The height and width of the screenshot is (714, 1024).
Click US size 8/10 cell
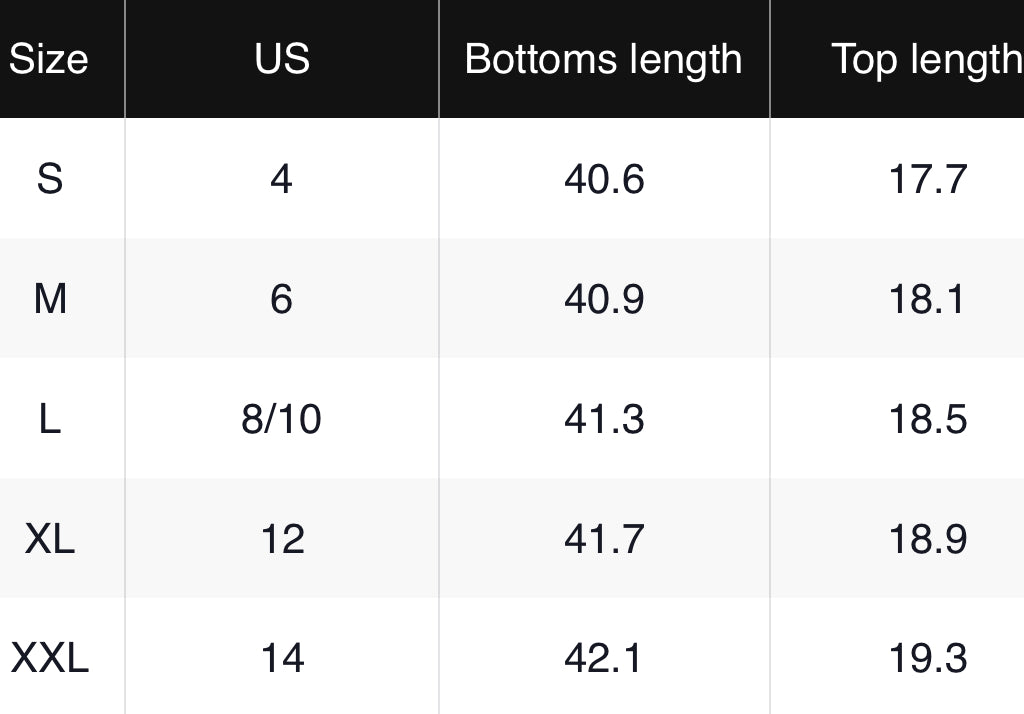(281, 419)
